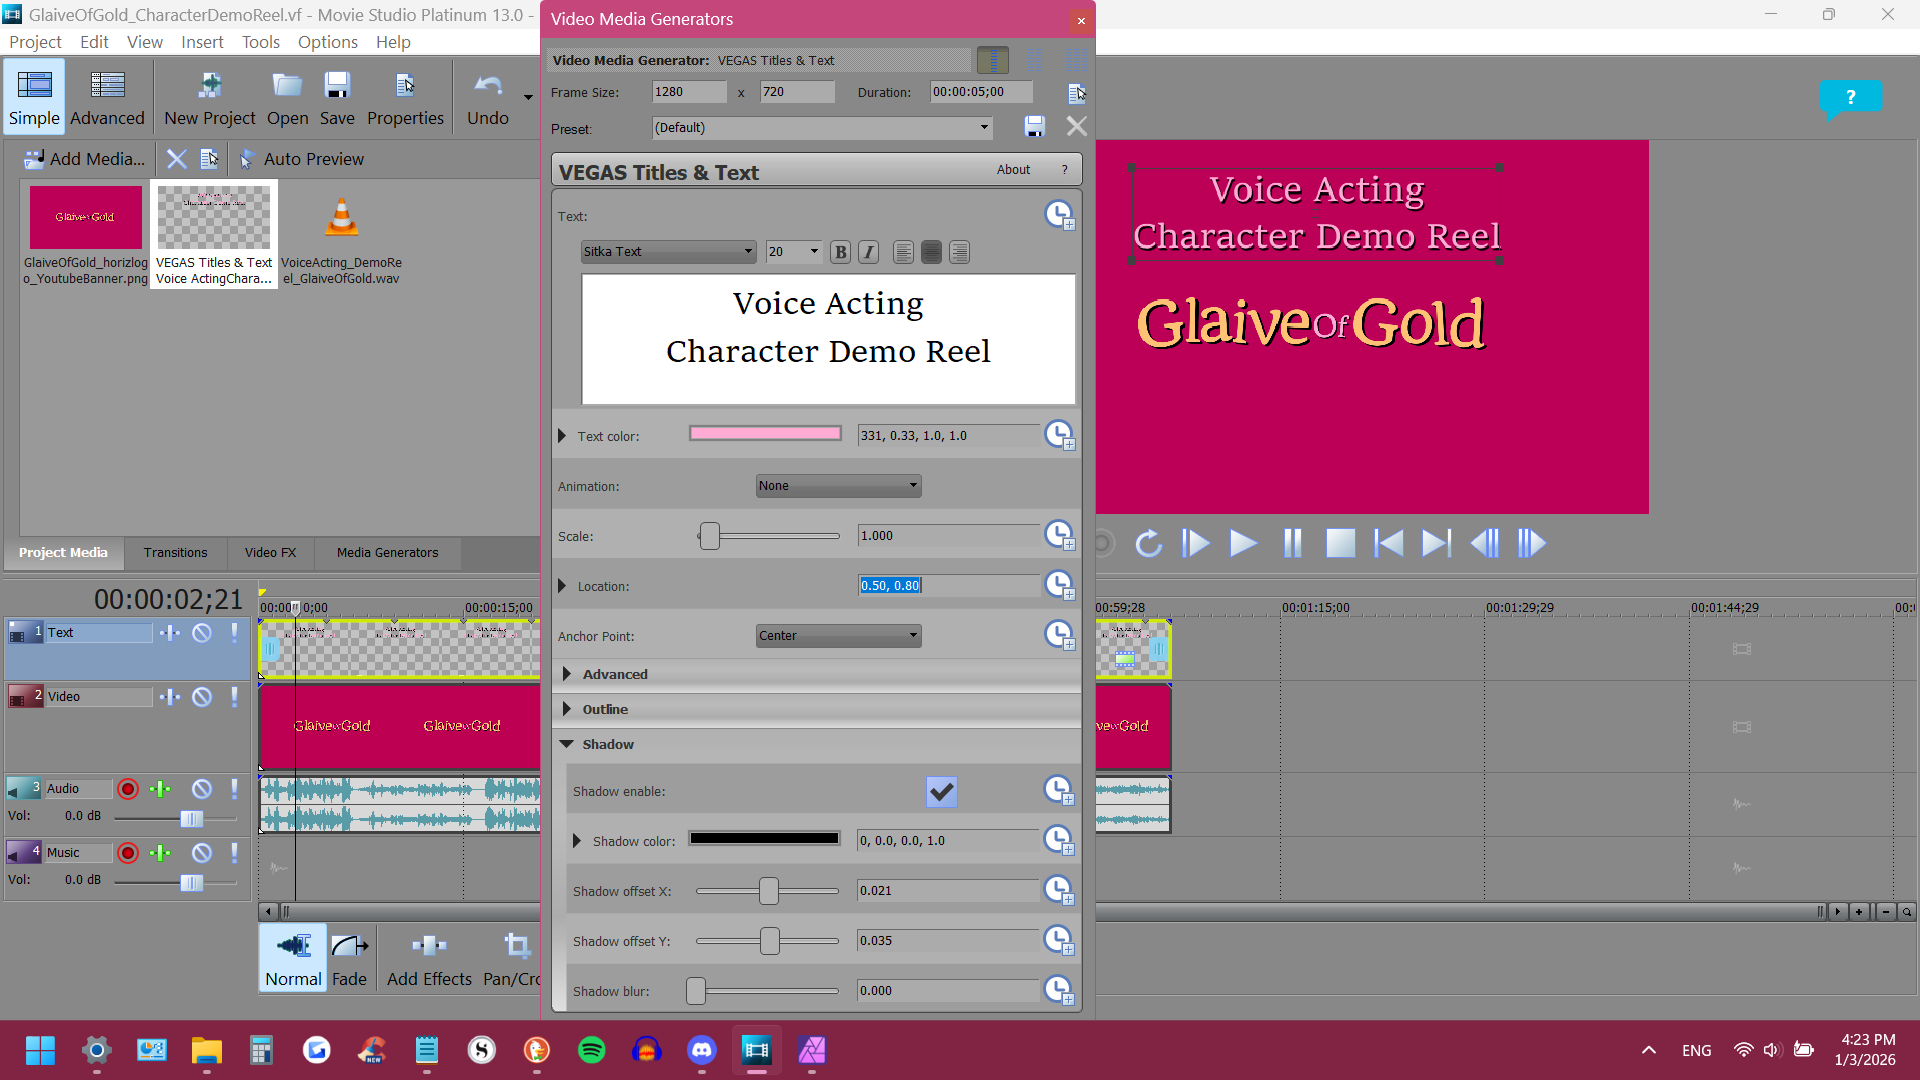Image resolution: width=1920 pixels, height=1080 pixels.
Task: Click Save Preset floppy disk icon
Action: pyautogui.click(x=1034, y=127)
